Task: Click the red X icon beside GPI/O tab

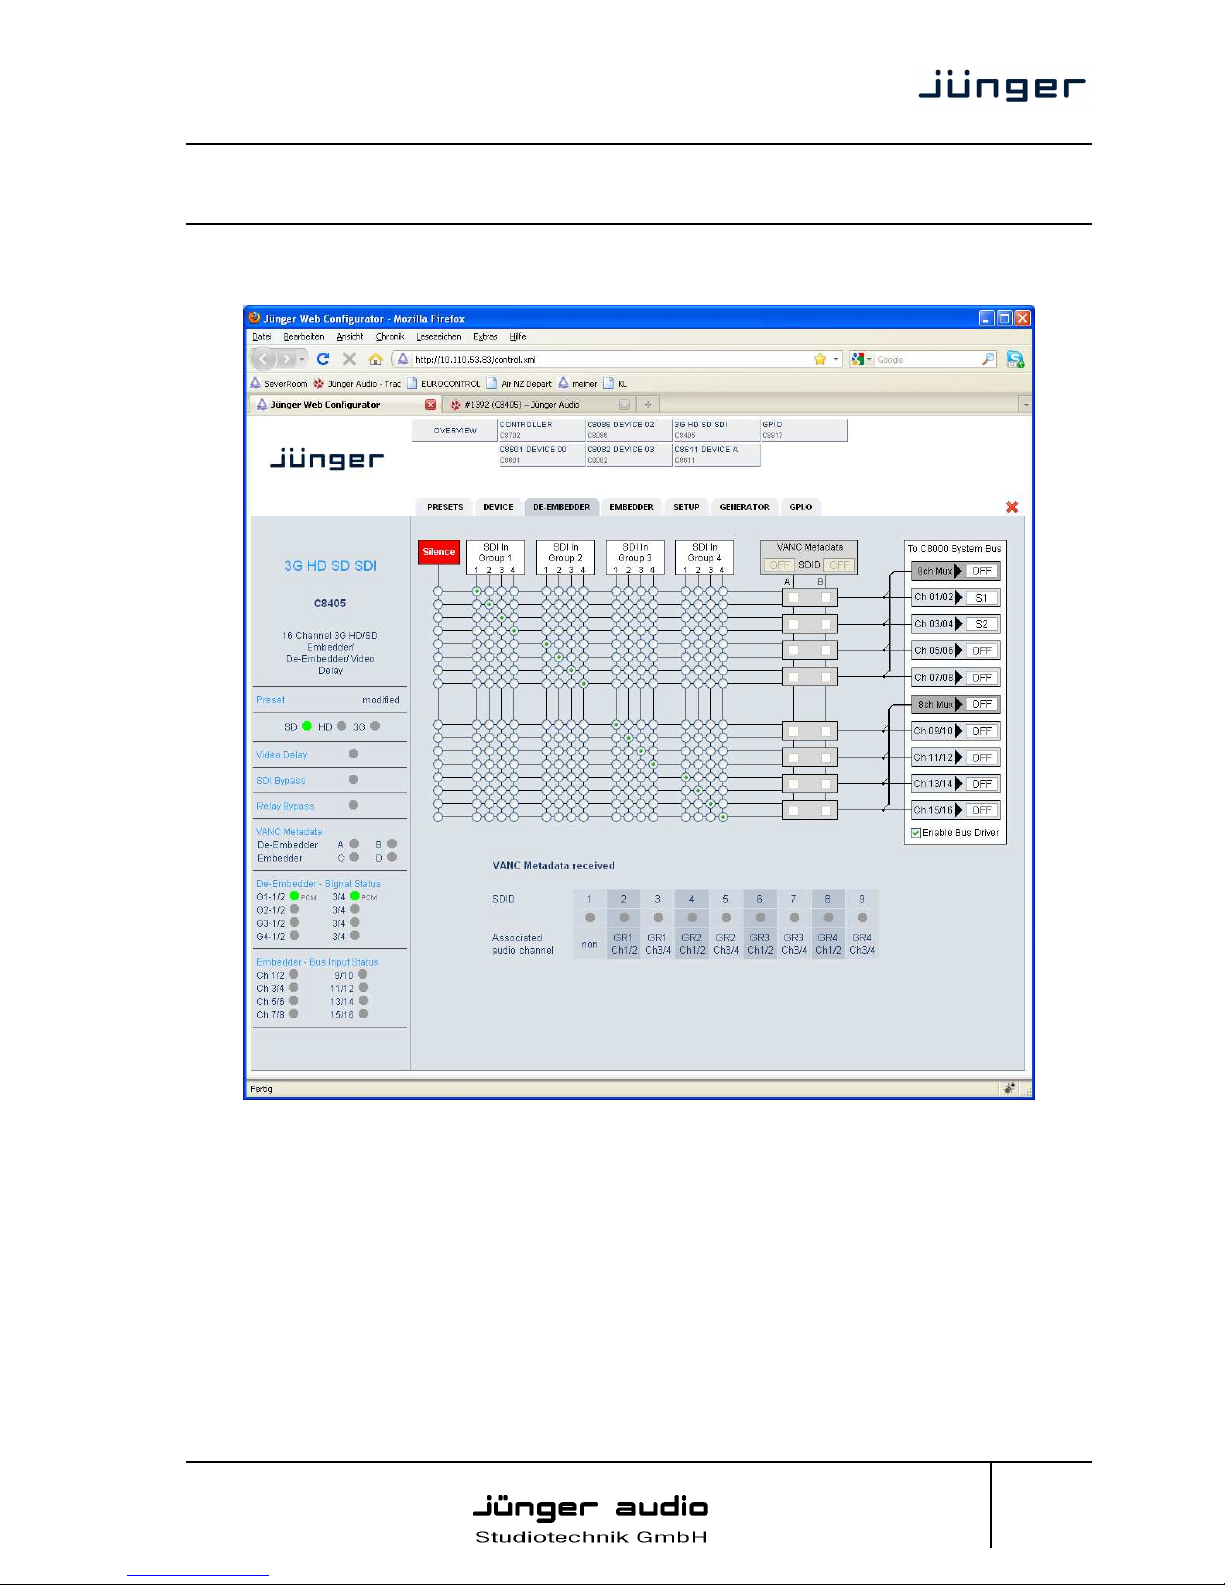Action: coord(1012,507)
